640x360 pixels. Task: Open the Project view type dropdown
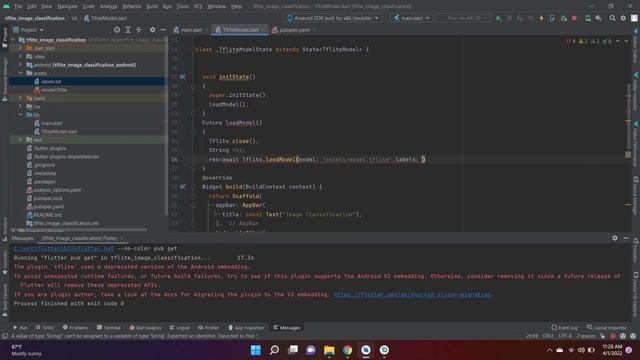pyautogui.click(x=28, y=30)
